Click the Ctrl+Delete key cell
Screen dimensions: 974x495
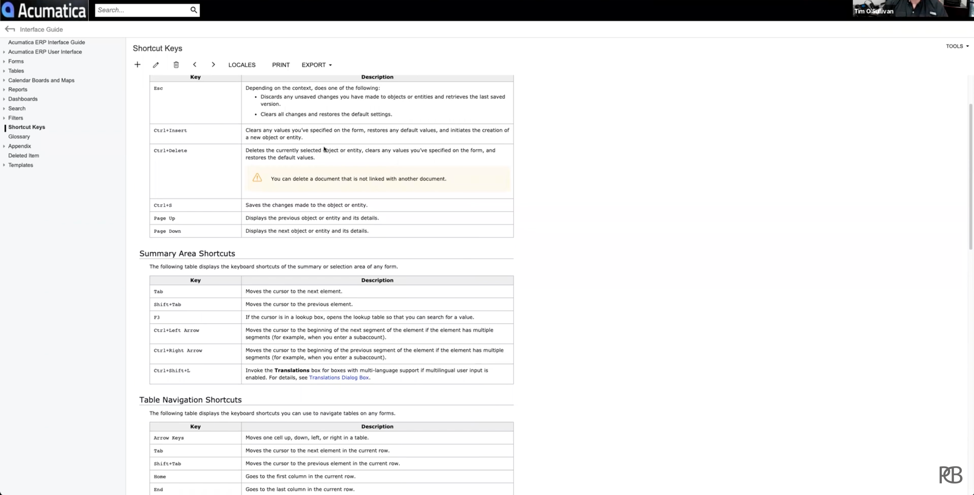pyautogui.click(x=195, y=171)
